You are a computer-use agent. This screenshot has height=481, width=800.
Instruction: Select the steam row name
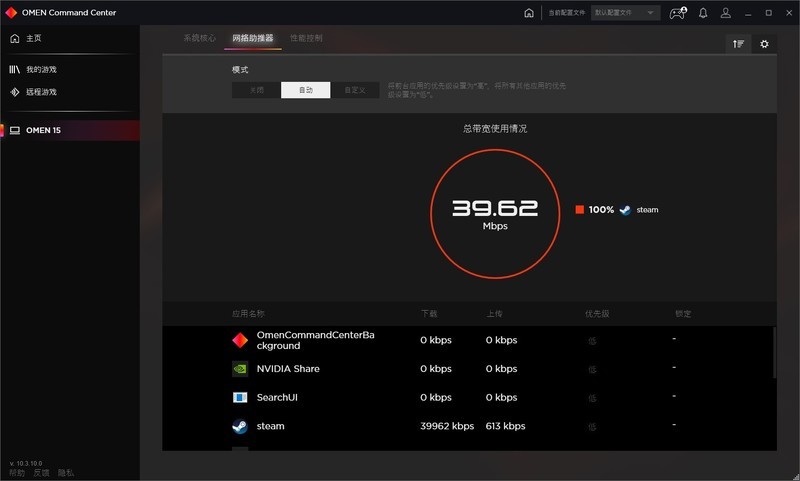(270, 426)
